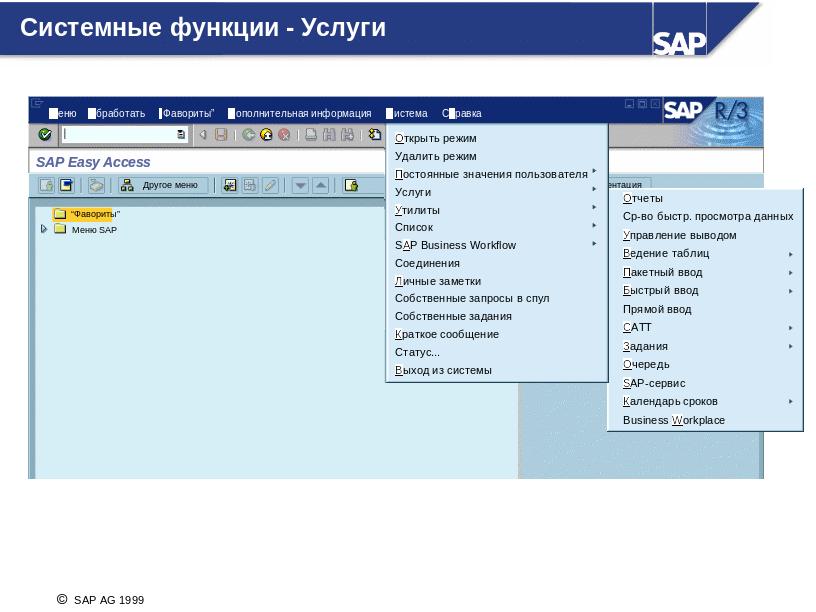Expand the Утилиты submenu
Screen dimensions: 816x612
(x=496, y=210)
